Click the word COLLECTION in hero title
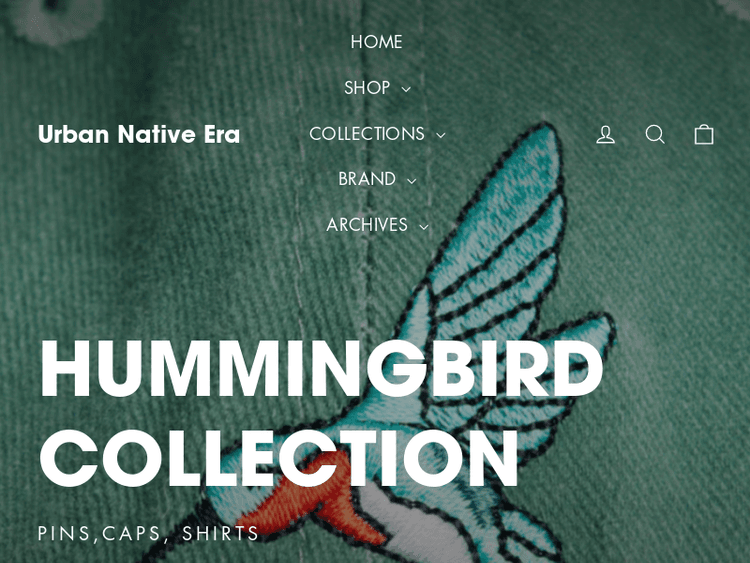 [279, 458]
